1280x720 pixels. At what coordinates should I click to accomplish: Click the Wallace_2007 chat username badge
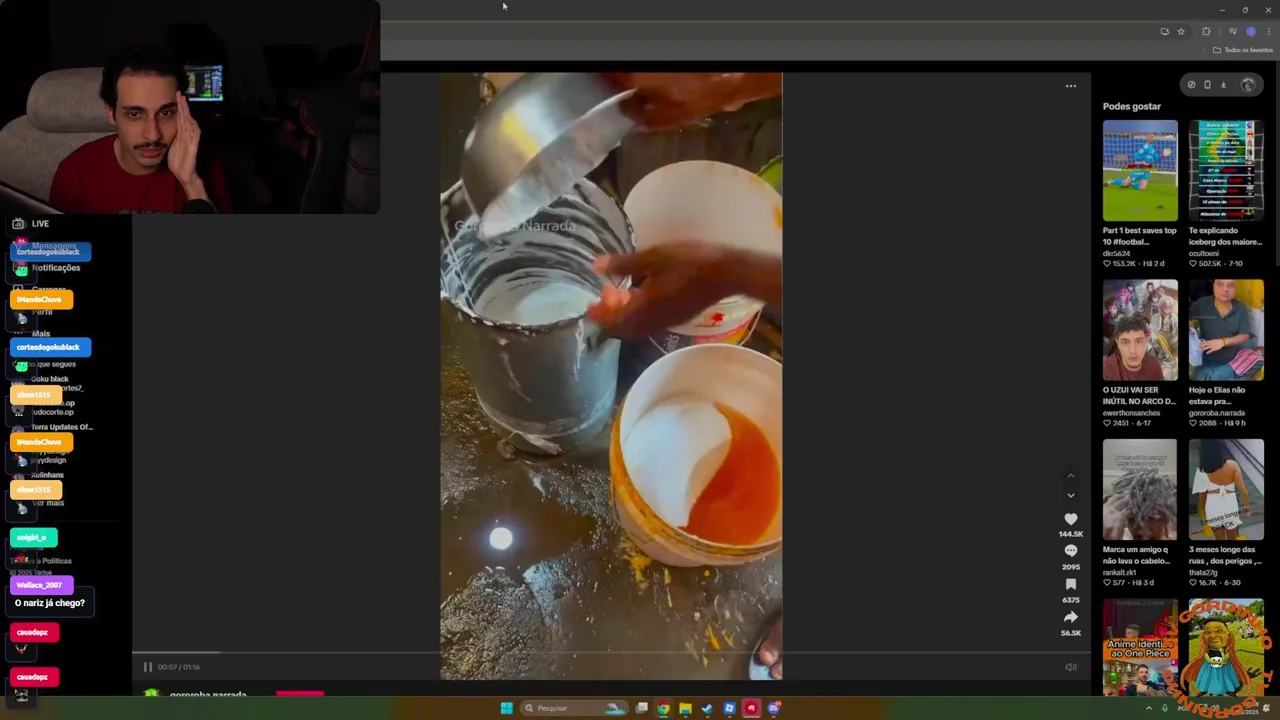(40, 585)
